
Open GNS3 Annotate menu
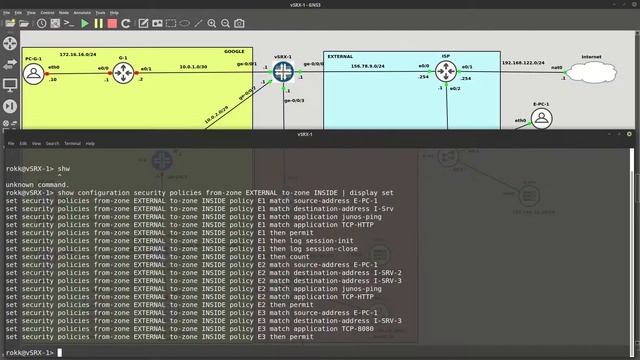pos(82,13)
